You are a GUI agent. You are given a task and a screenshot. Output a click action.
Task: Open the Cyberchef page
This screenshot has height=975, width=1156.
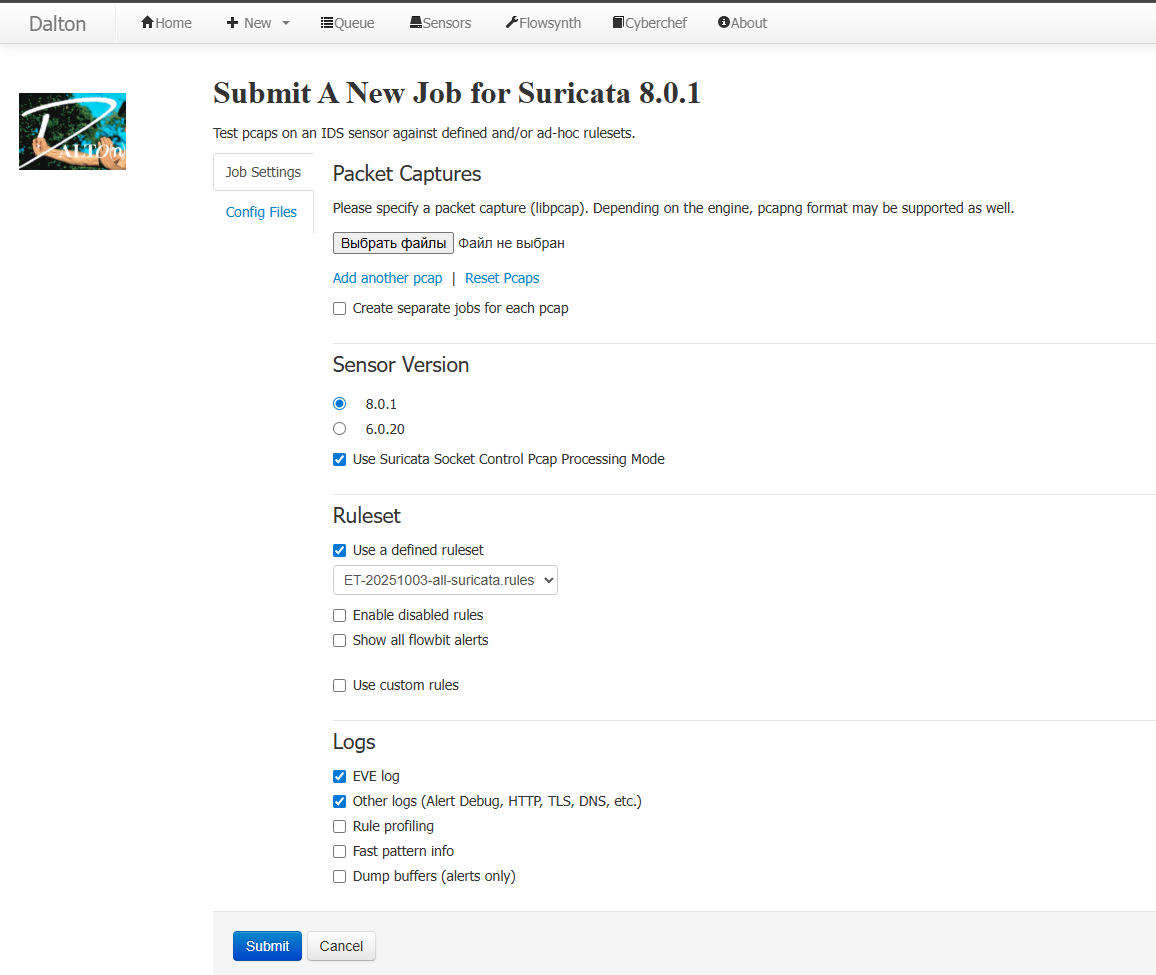pos(650,23)
